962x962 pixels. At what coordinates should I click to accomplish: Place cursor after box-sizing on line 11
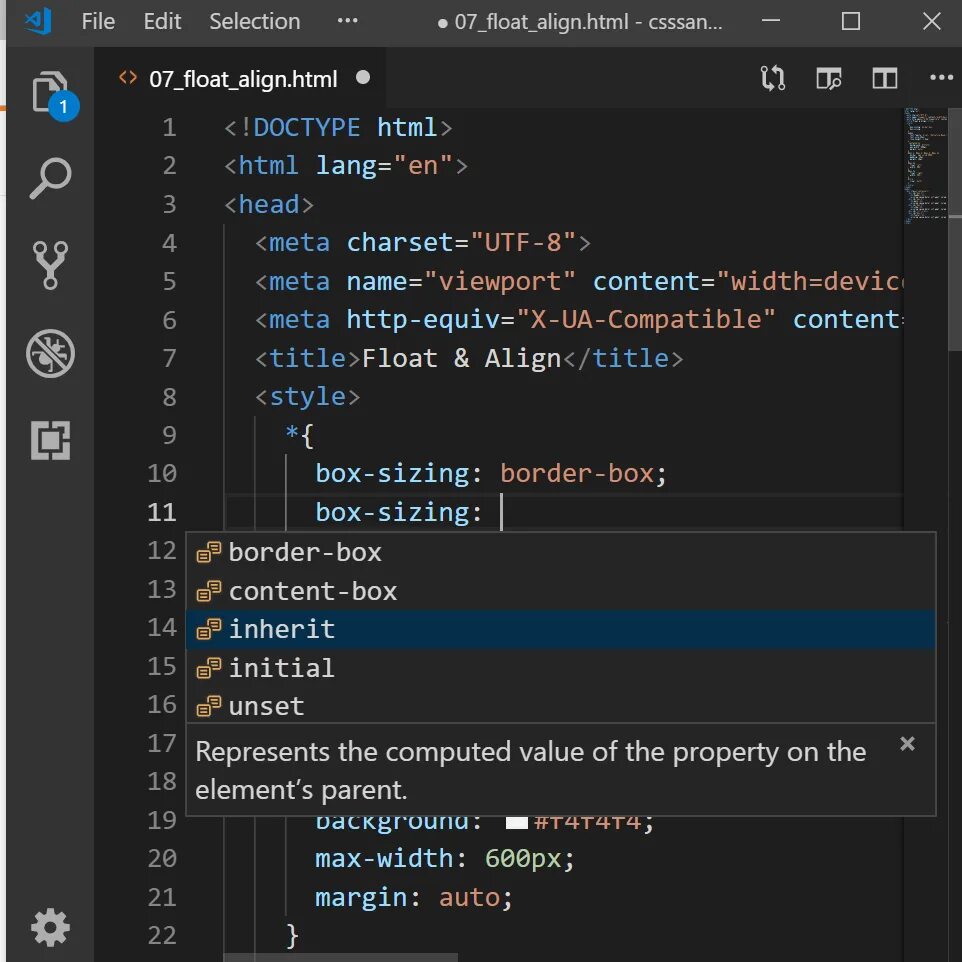[x=501, y=512]
